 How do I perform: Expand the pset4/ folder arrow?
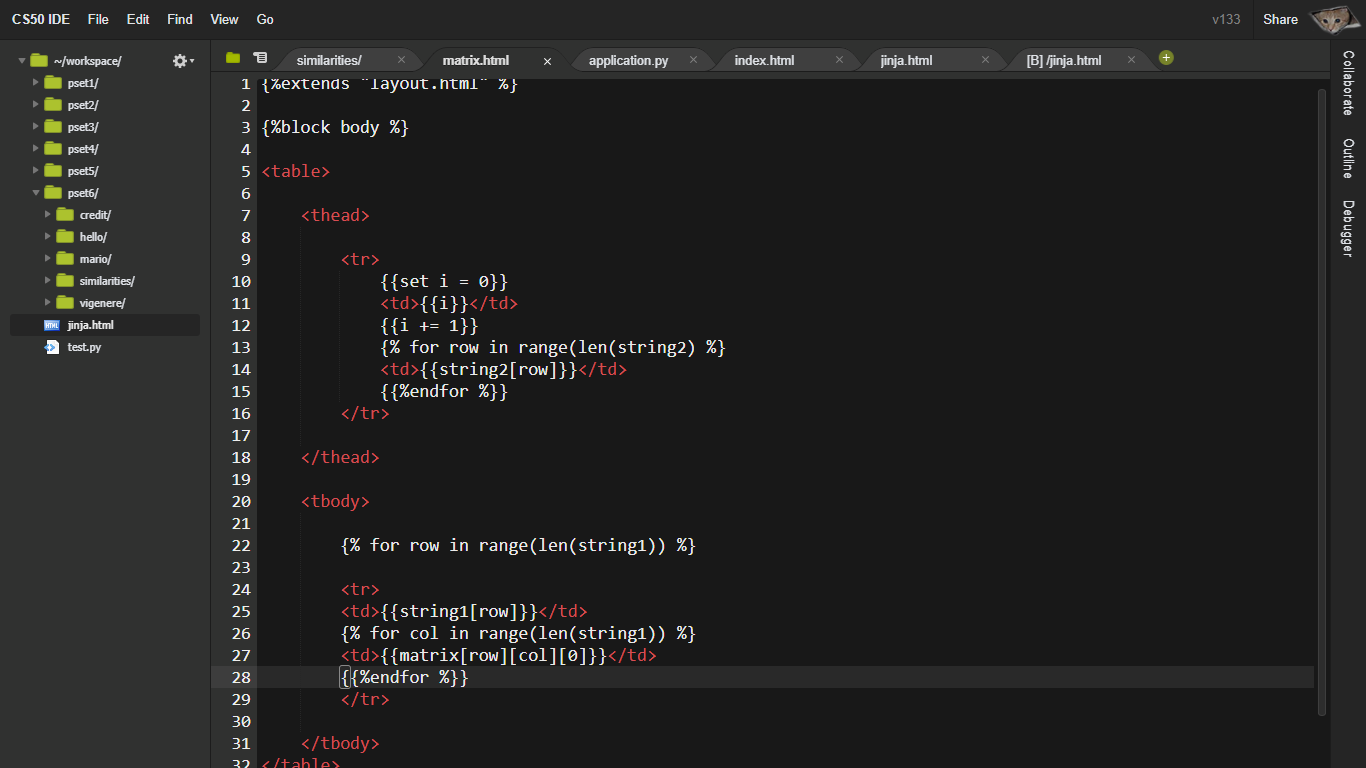click(36, 149)
